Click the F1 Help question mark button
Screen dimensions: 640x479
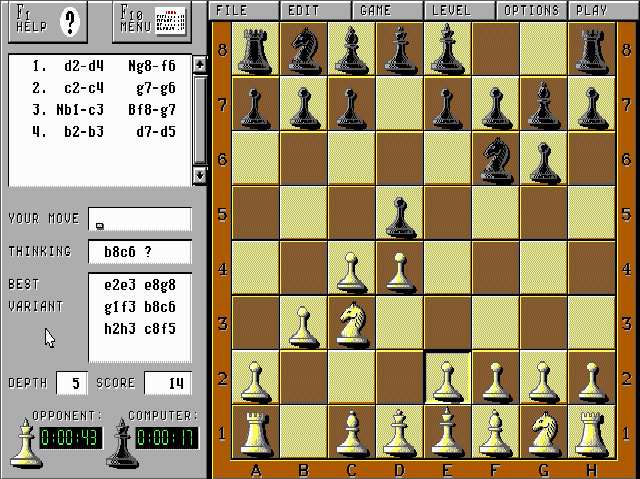68,21
